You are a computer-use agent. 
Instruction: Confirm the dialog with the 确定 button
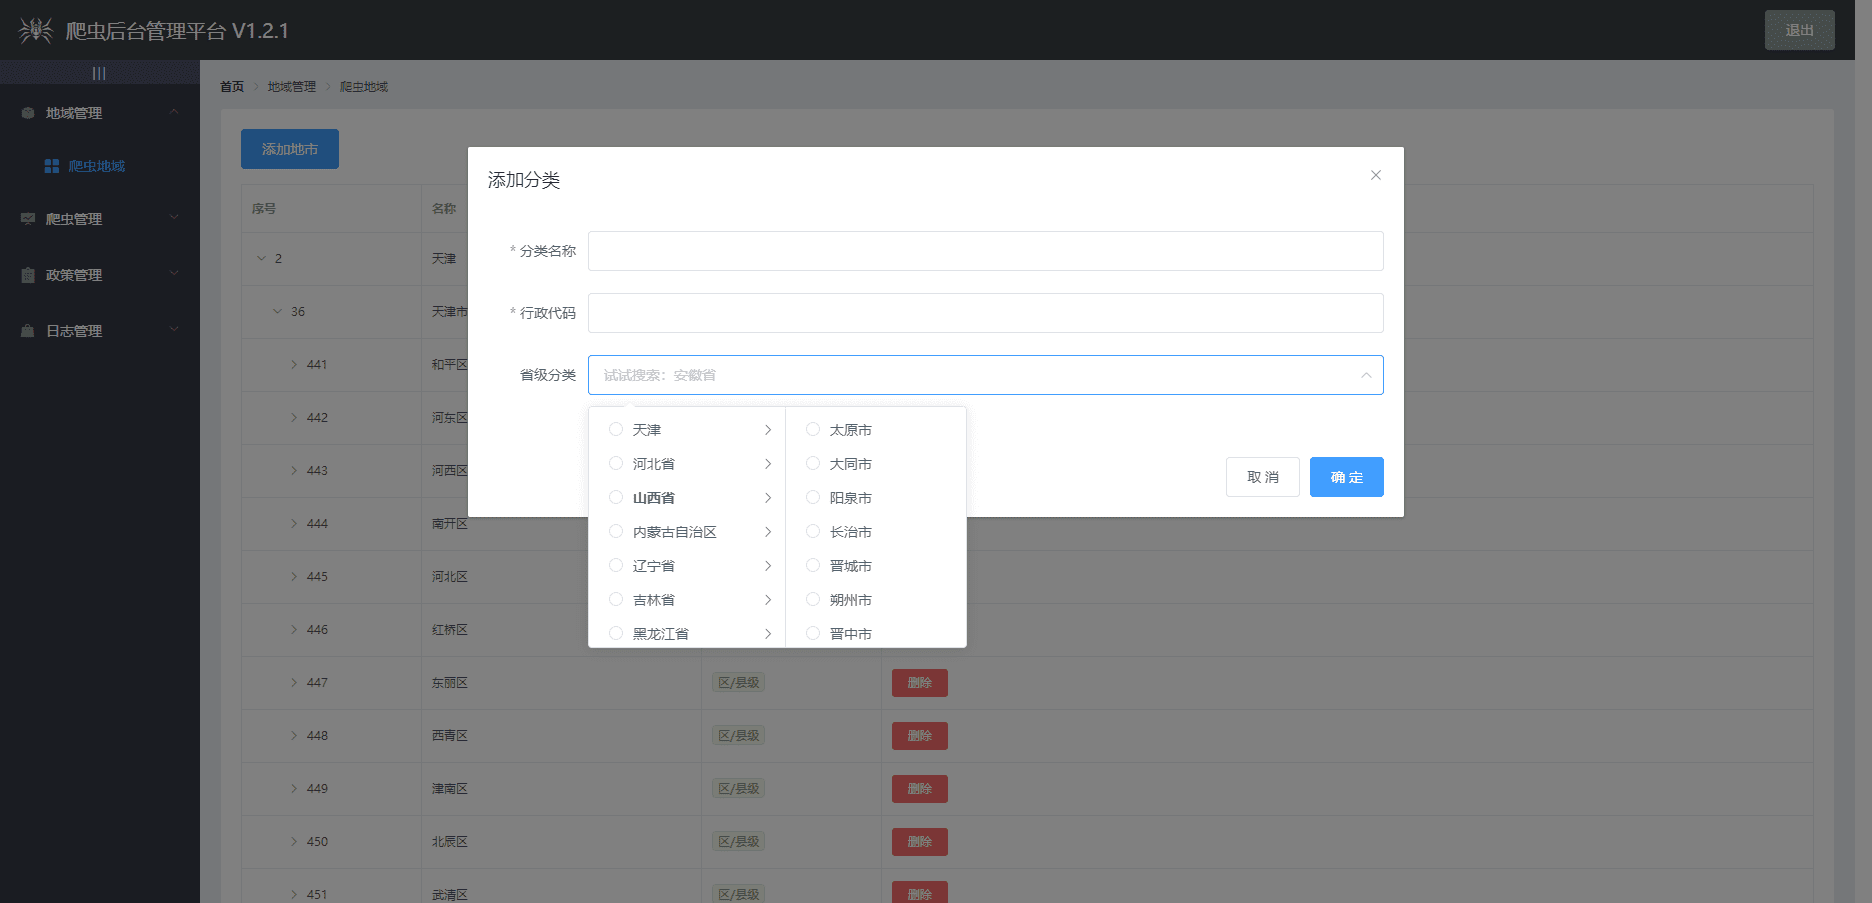point(1346,477)
